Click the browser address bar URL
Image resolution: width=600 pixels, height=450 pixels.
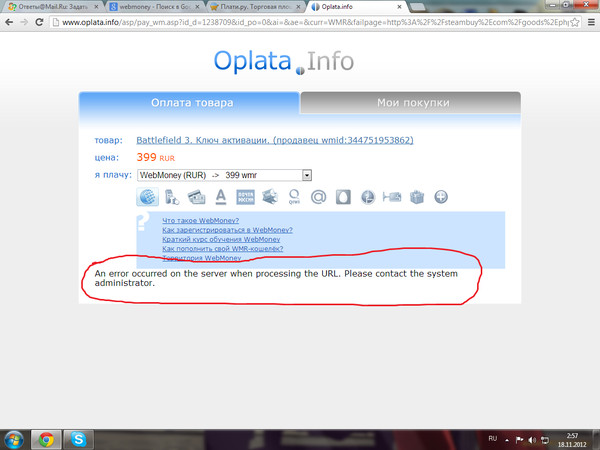click(x=300, y=24)
